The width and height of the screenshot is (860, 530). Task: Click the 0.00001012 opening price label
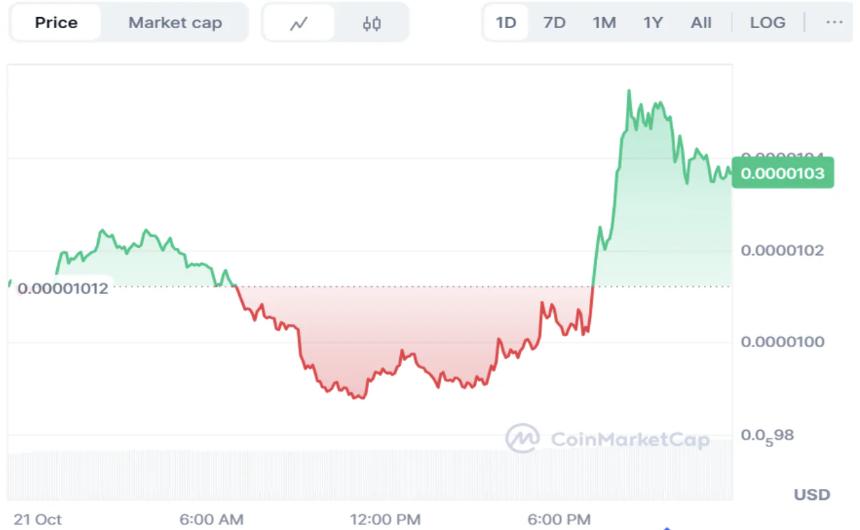[x=62, y=287]
